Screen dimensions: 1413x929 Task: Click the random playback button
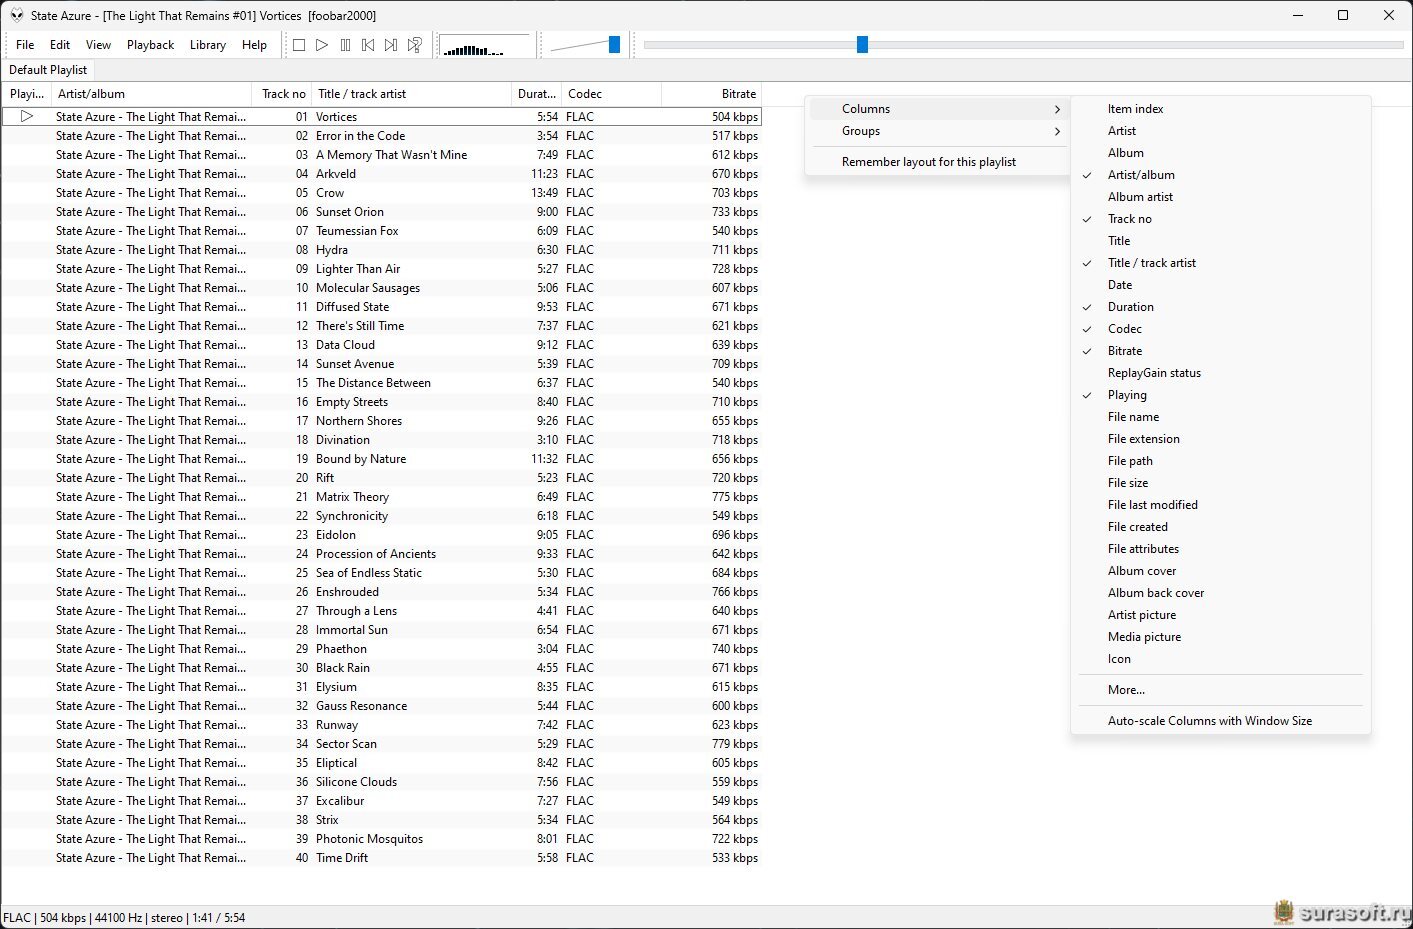415,45
